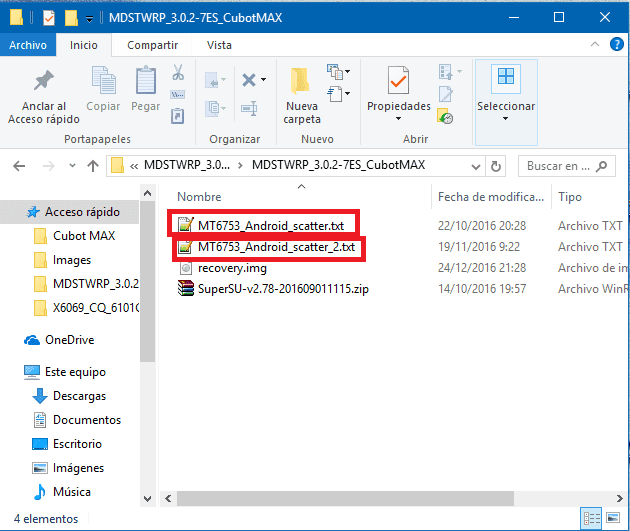Click the Pegar clipboard icon

[145, 80]
